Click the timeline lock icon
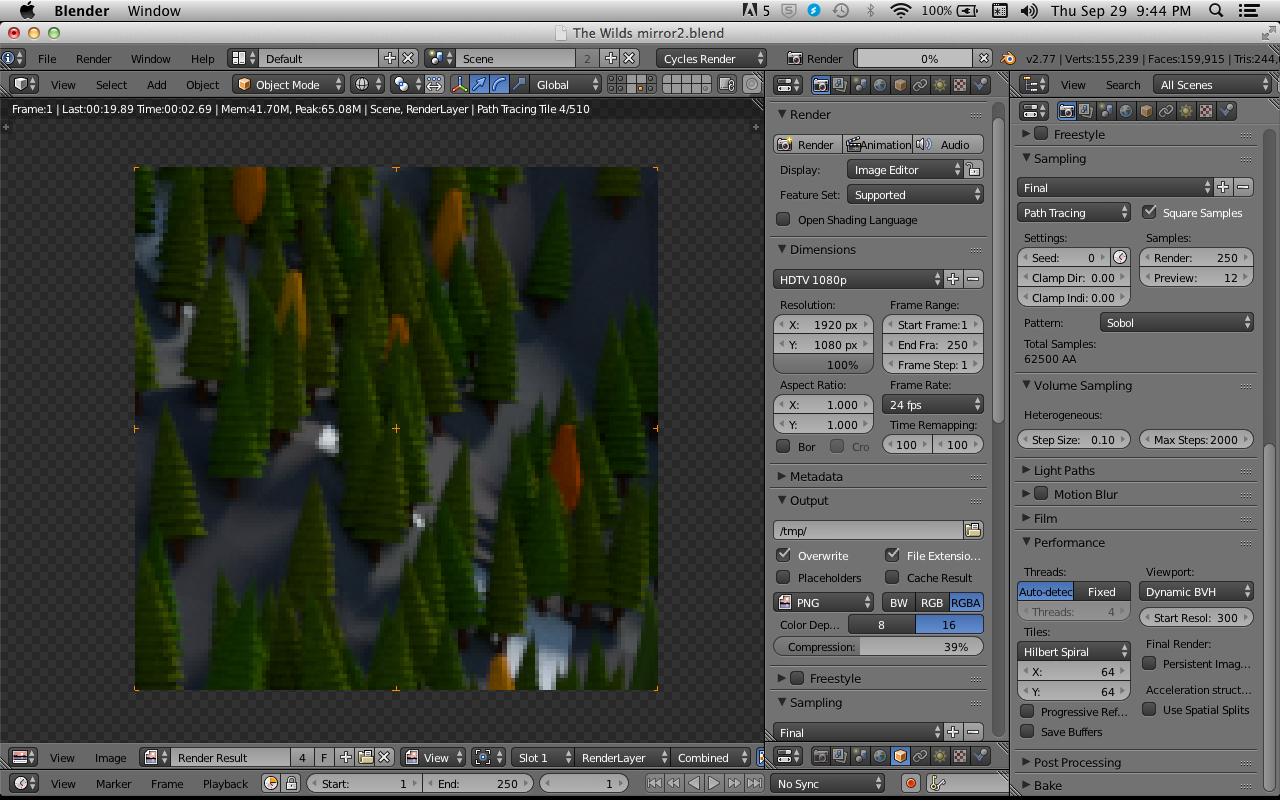 (x=291, y=784)
